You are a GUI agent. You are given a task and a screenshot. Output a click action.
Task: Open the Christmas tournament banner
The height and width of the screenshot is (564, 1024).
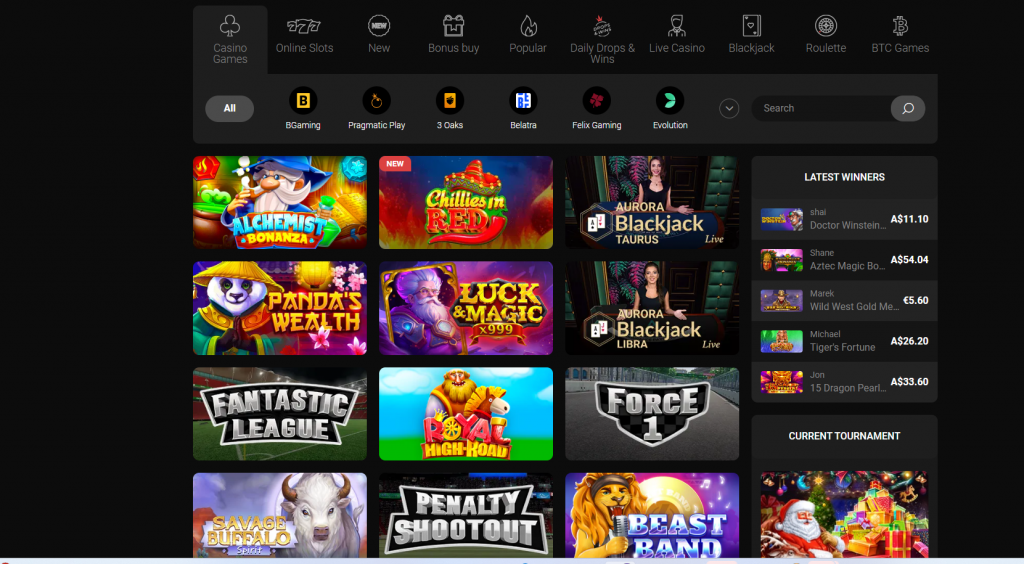844,514
